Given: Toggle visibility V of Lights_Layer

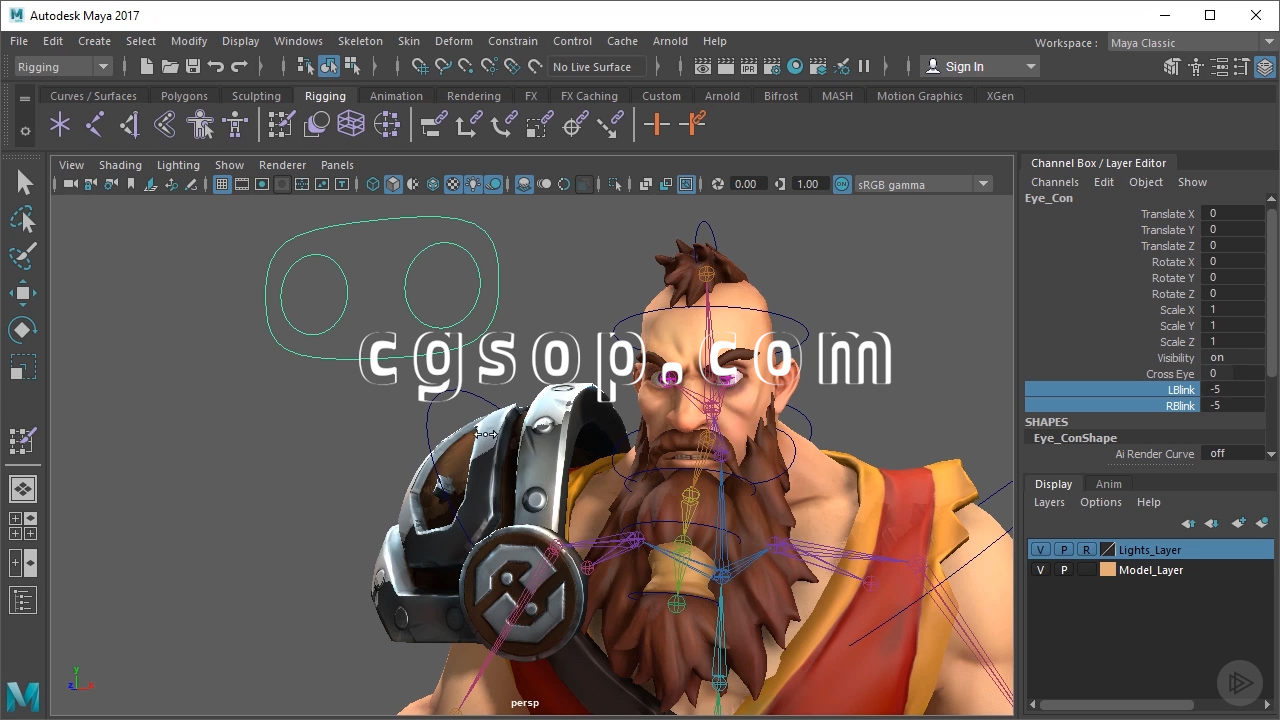Looking at the screenshot, I should [1041, 550].
